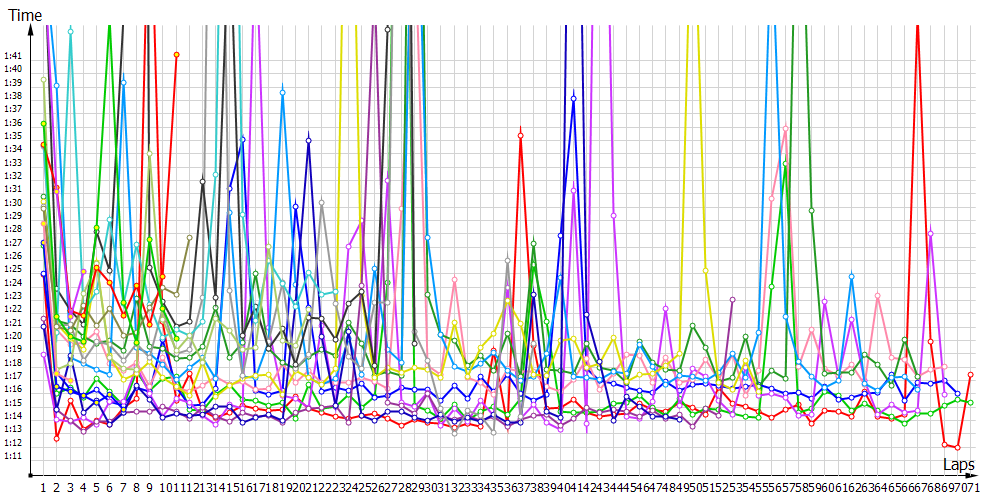Select the red data point at 1:41
This screenshot has width=1000, height=500.
[x=177, y=54]
